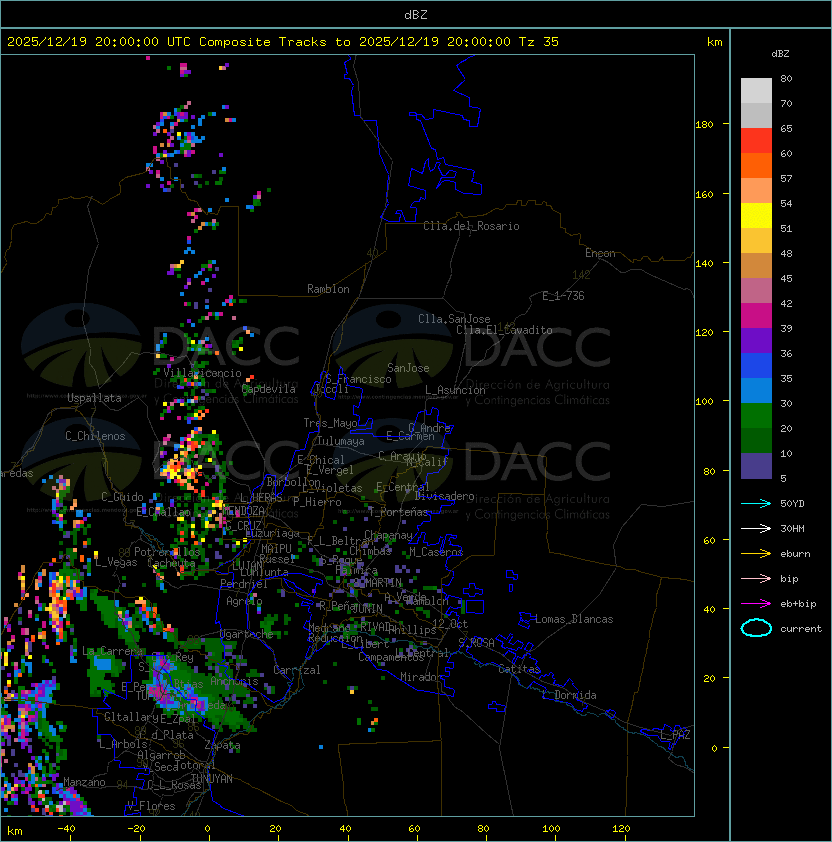Pick the orange swatch between 60 and 57 dBZ
This screenshot has width=832, height=842.
[x=756, y=165]
